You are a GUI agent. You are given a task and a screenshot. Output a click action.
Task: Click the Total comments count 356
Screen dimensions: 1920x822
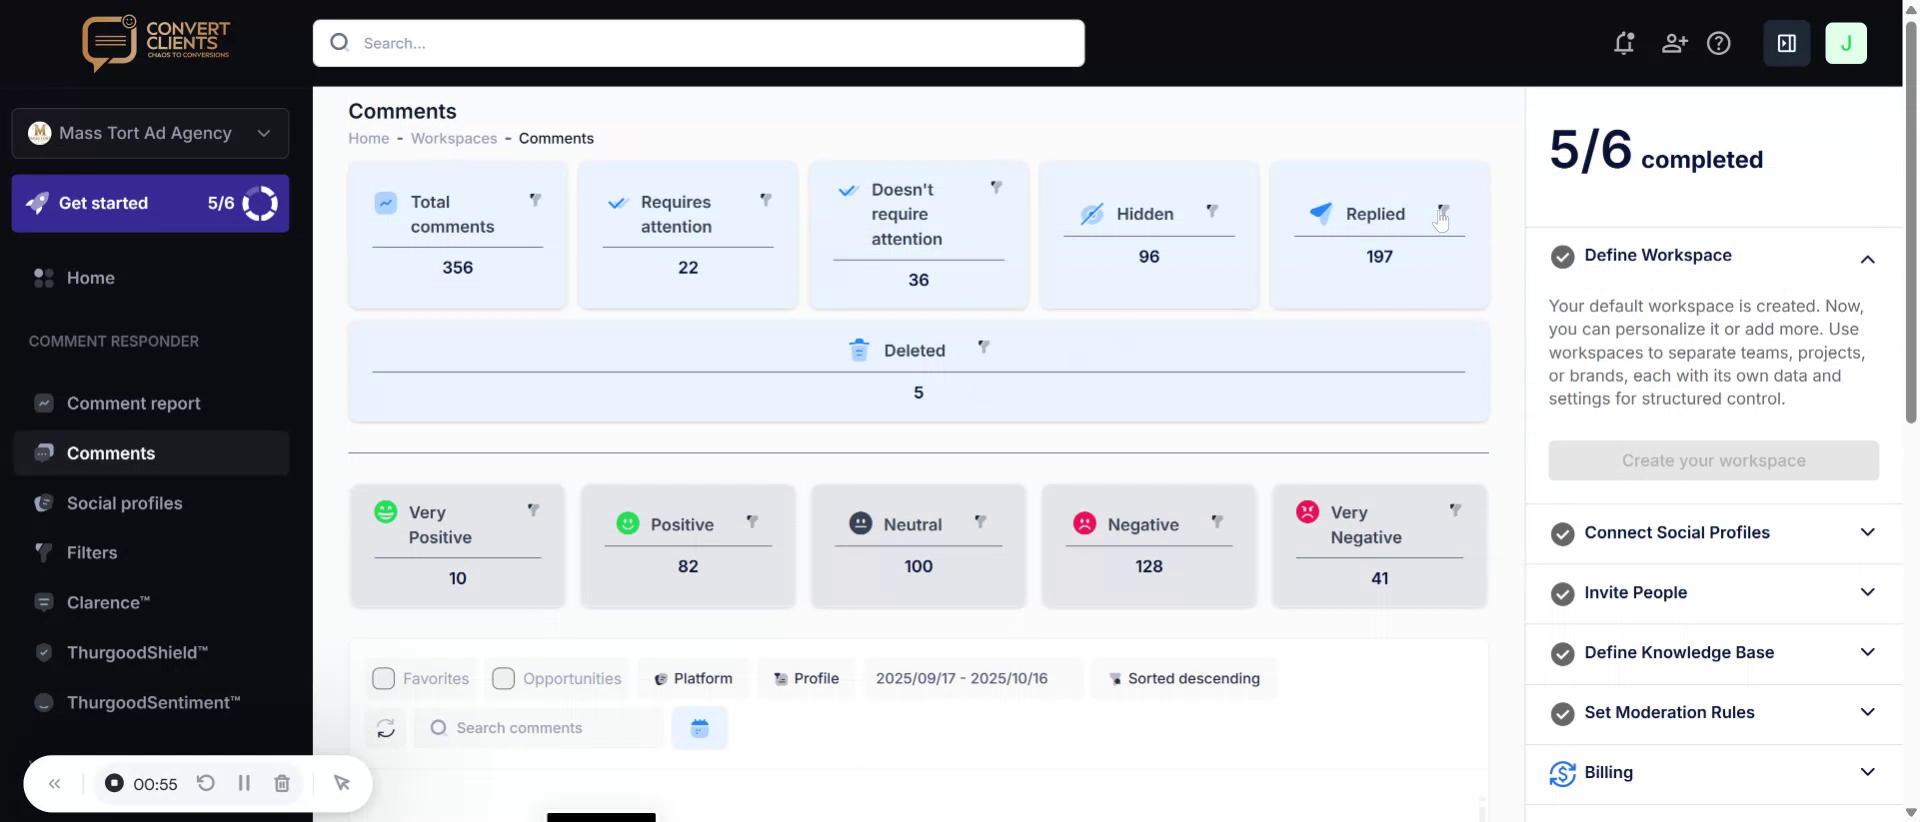point(457,267)
